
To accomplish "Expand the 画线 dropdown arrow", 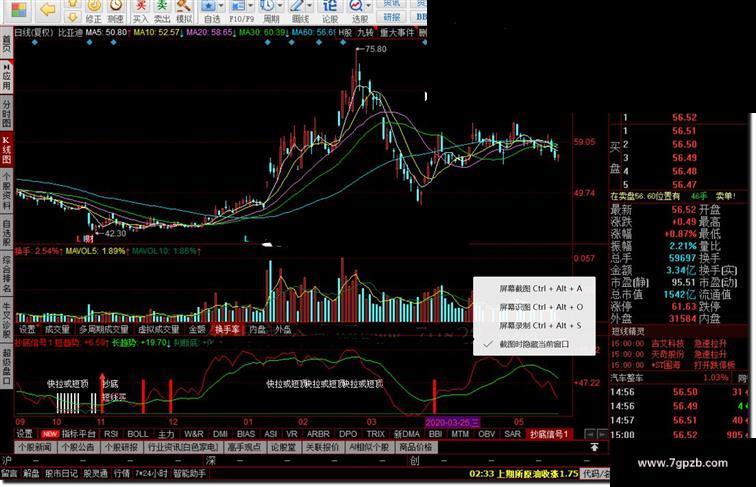I will click(310, 6).
